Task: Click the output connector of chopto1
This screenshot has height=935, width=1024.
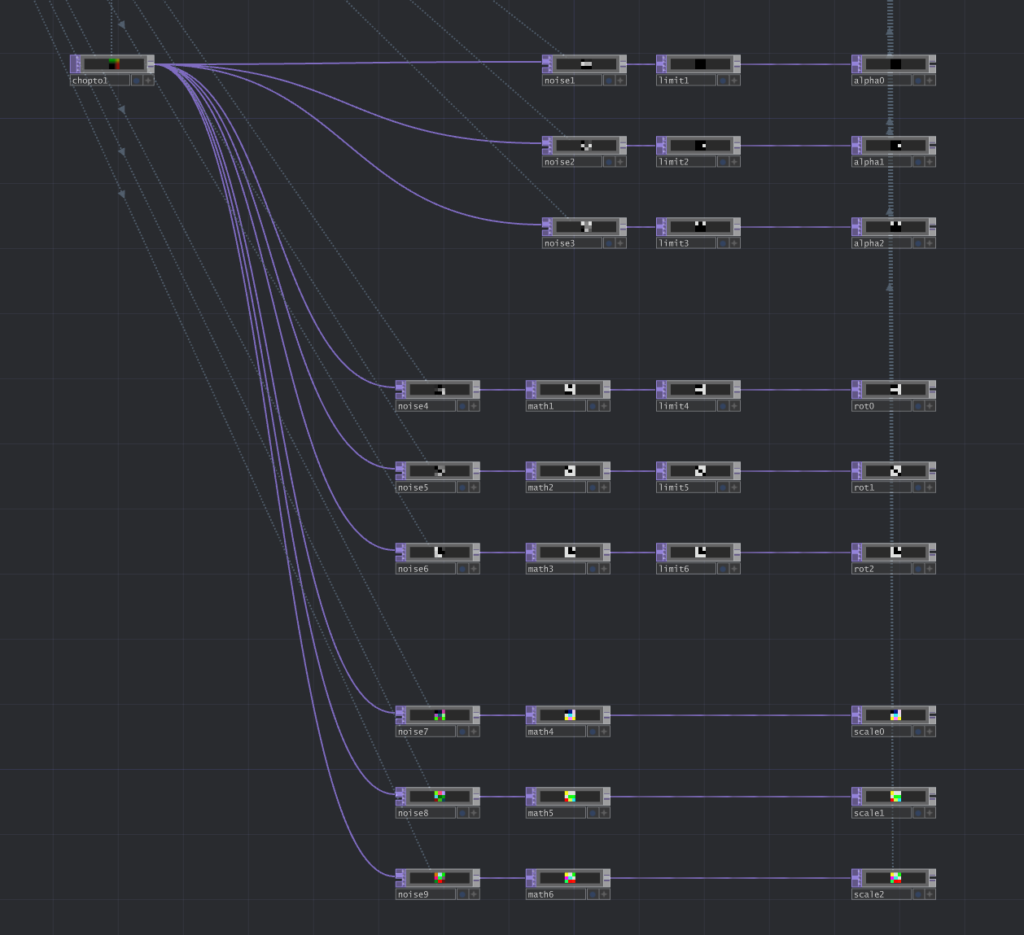Action: (151, 64)
